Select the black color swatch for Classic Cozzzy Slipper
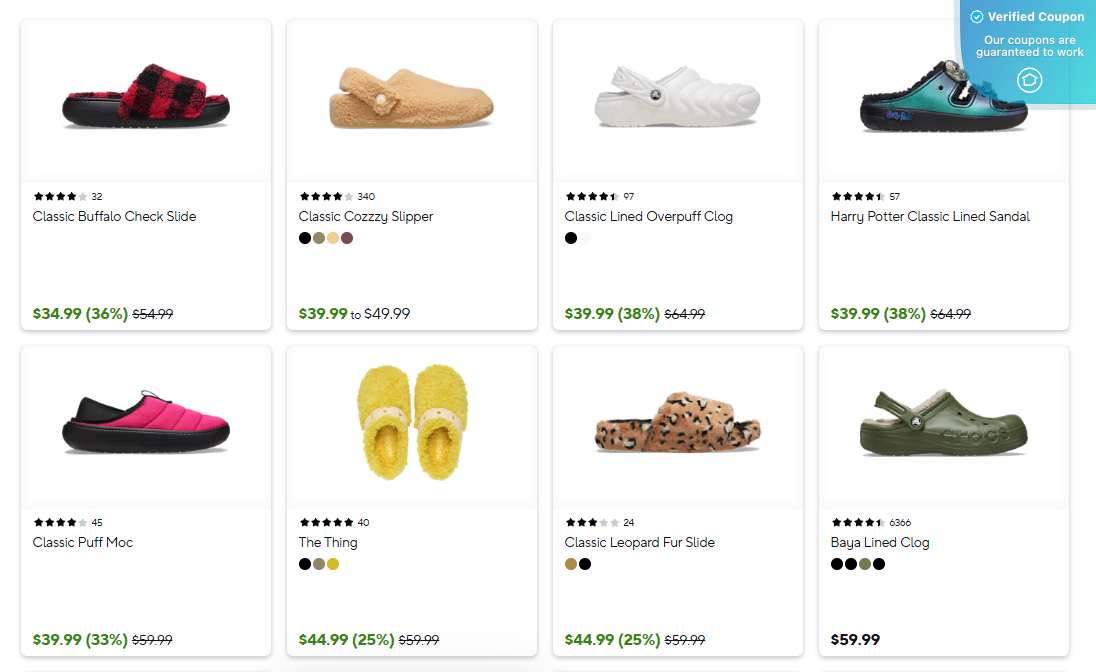 click(304, 238)
